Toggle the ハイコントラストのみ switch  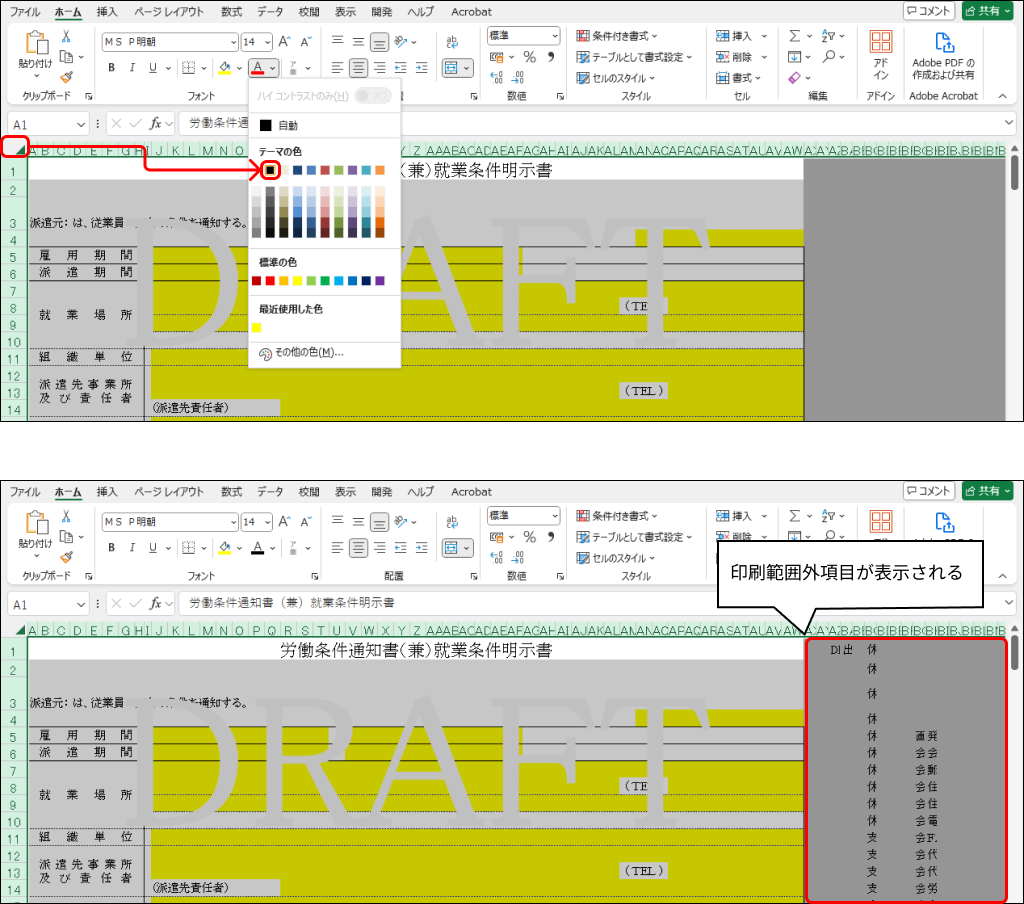(372, 96)
